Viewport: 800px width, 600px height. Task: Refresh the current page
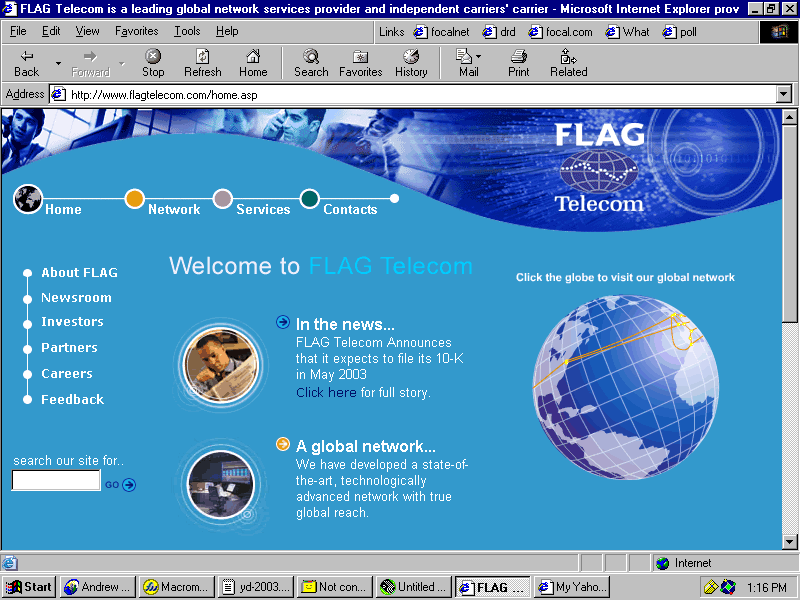[203, 63]
